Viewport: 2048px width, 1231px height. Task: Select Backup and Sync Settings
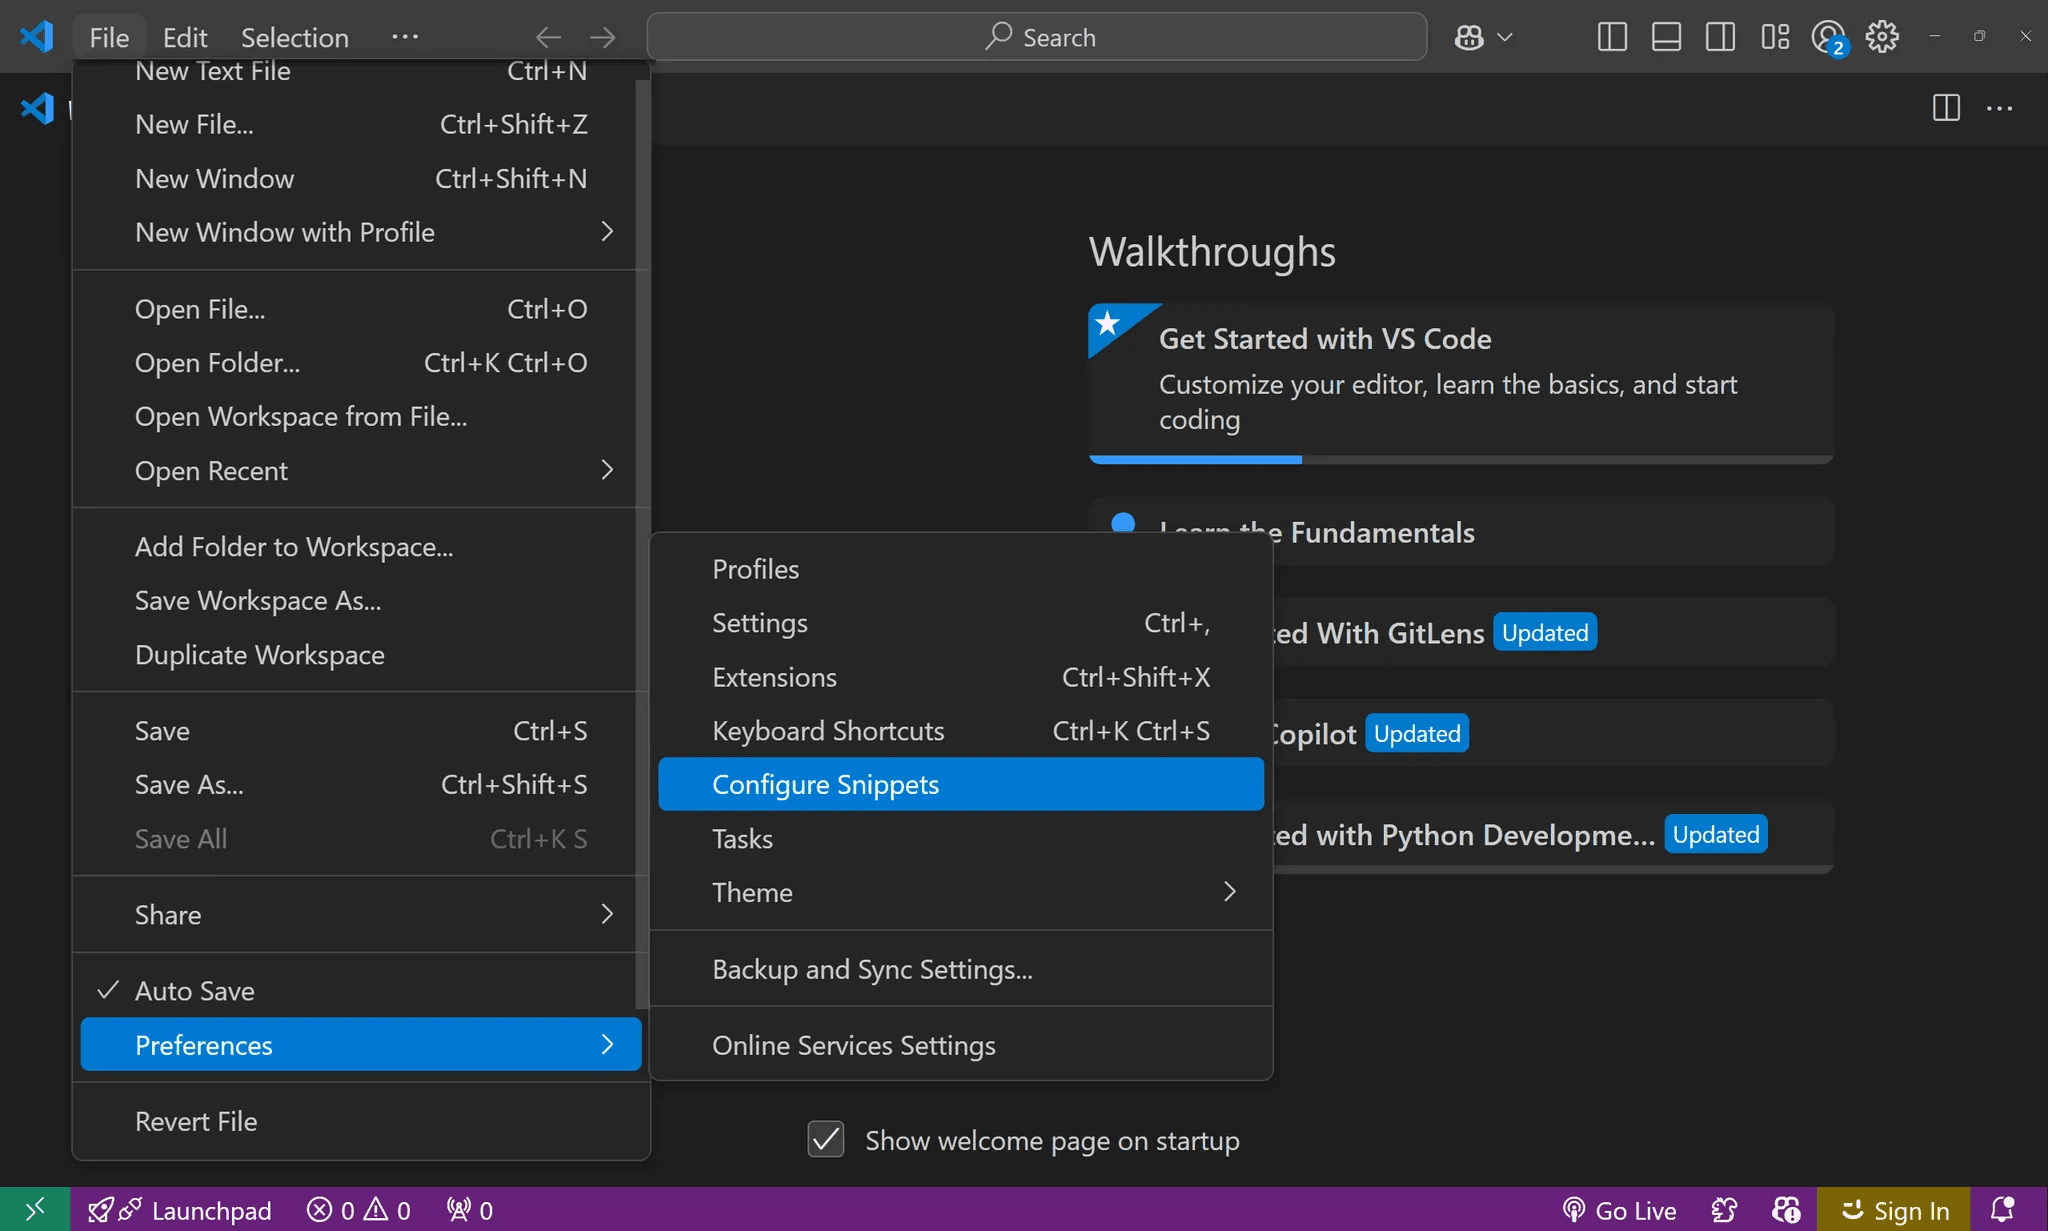(x=961, y=968)
